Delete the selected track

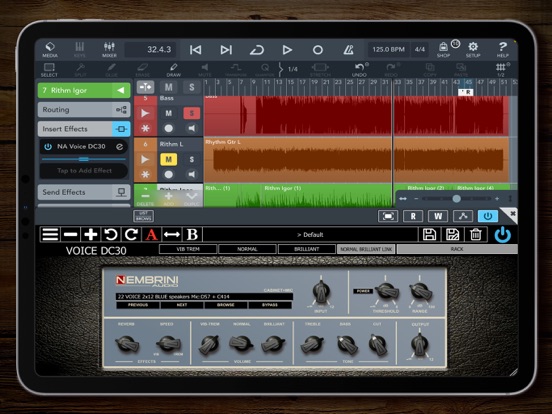point(145,199)
